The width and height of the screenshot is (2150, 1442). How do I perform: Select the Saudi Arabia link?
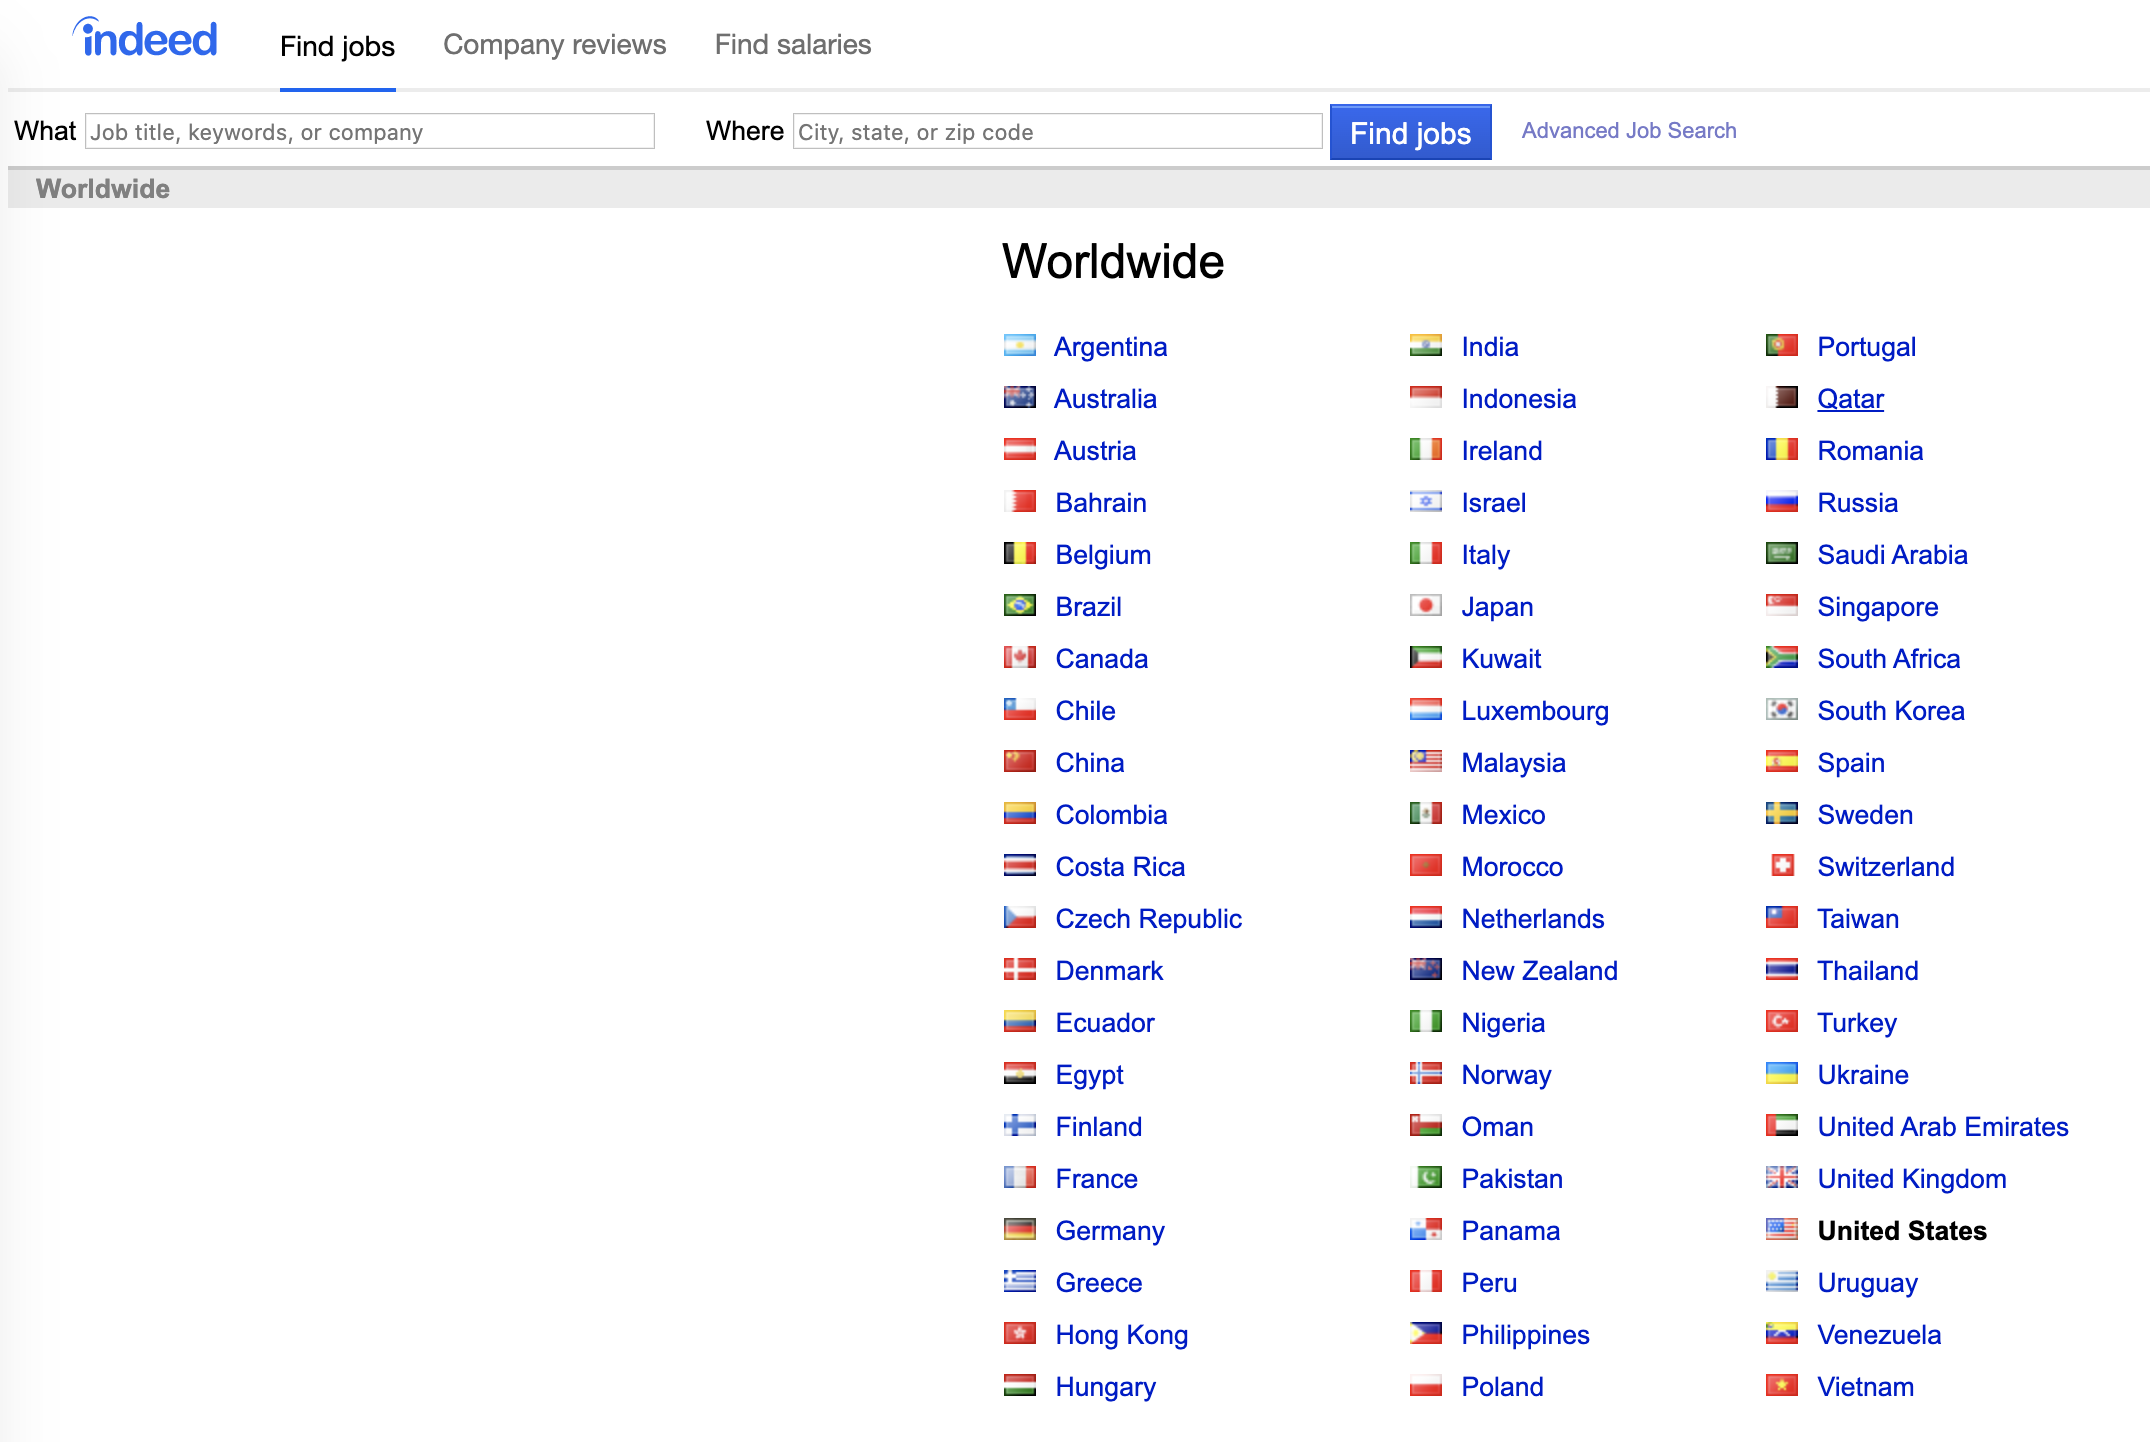click(x=1892, y=555)
